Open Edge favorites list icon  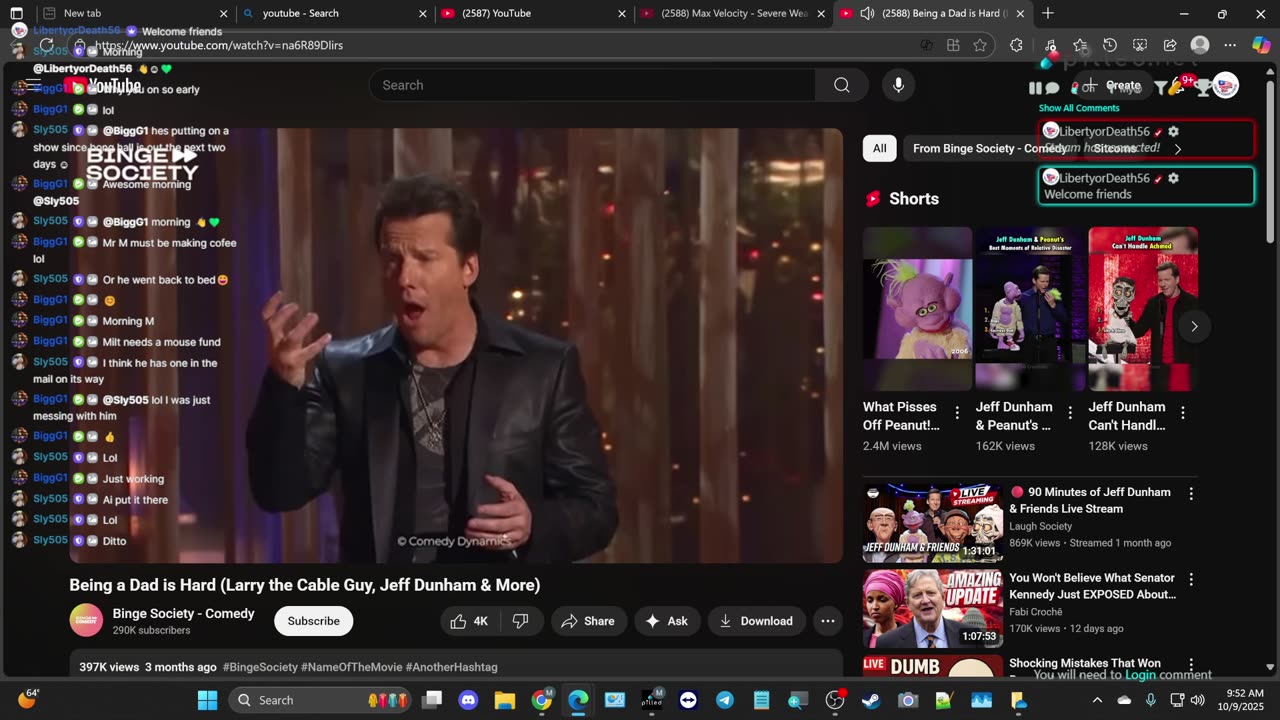tap(1080, 45)
